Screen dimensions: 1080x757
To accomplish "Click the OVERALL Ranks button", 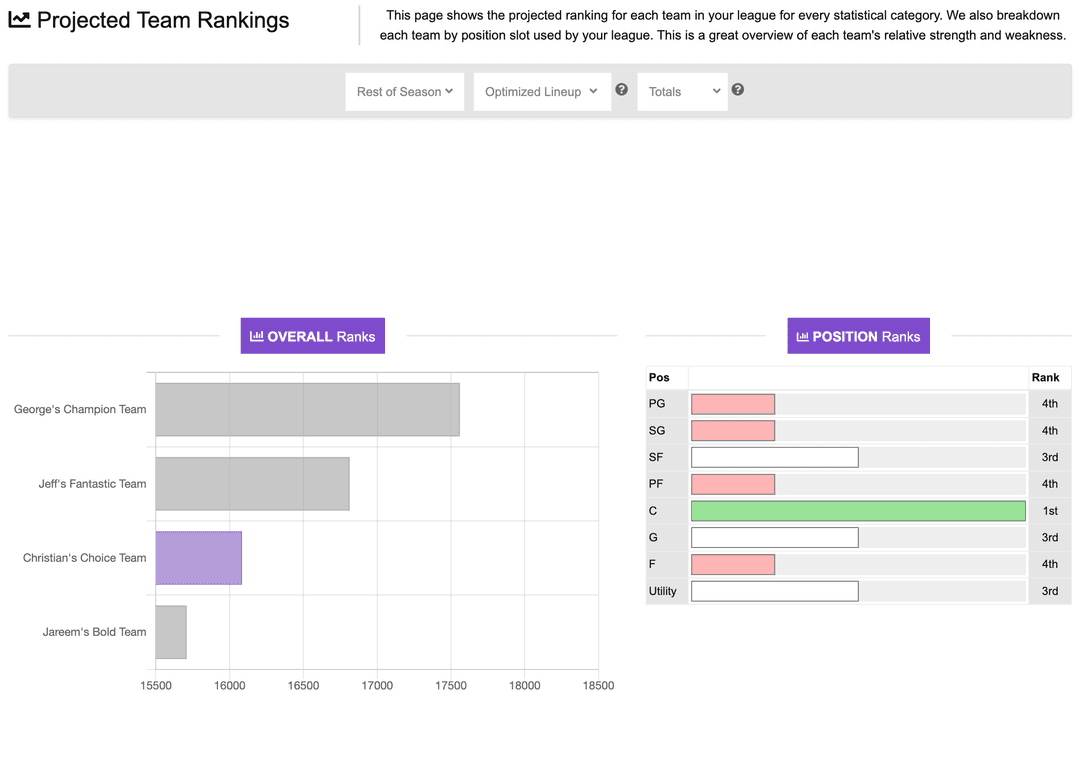I will coord(312,336).
